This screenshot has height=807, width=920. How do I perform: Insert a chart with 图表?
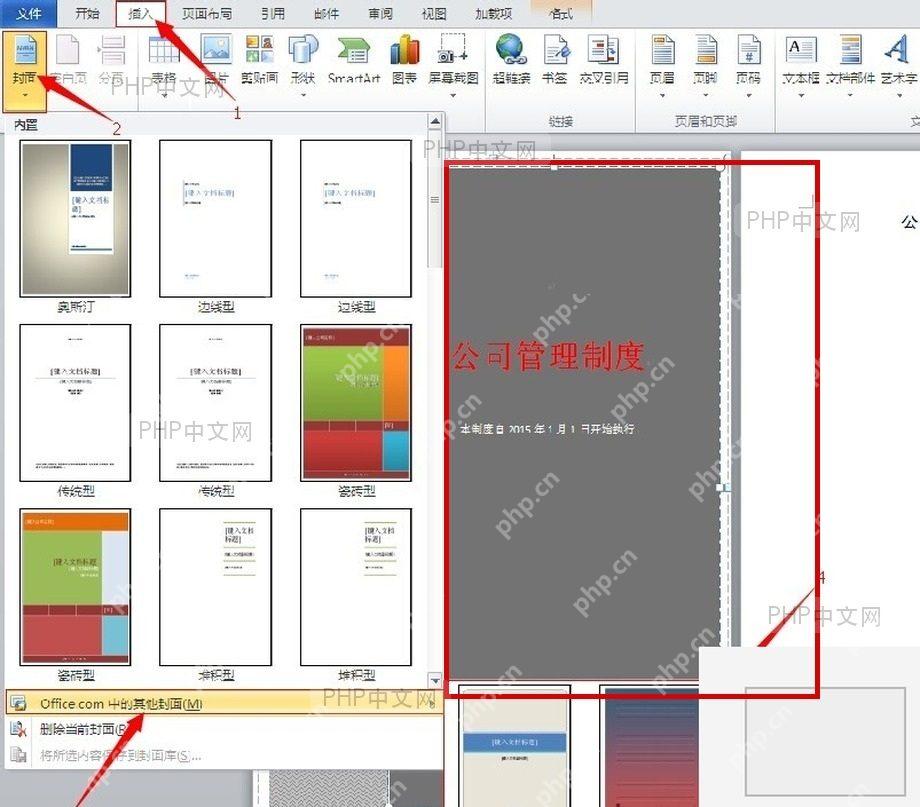pyautogui.click(x=404, y=60)
